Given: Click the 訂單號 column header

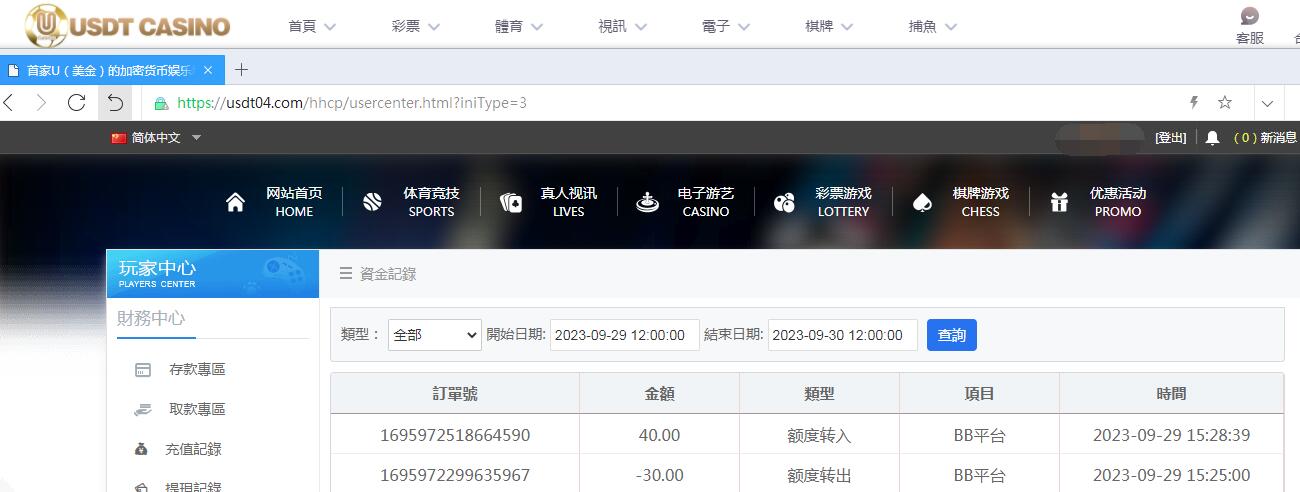Looking at the screenshot, I should tap(455, 394).
